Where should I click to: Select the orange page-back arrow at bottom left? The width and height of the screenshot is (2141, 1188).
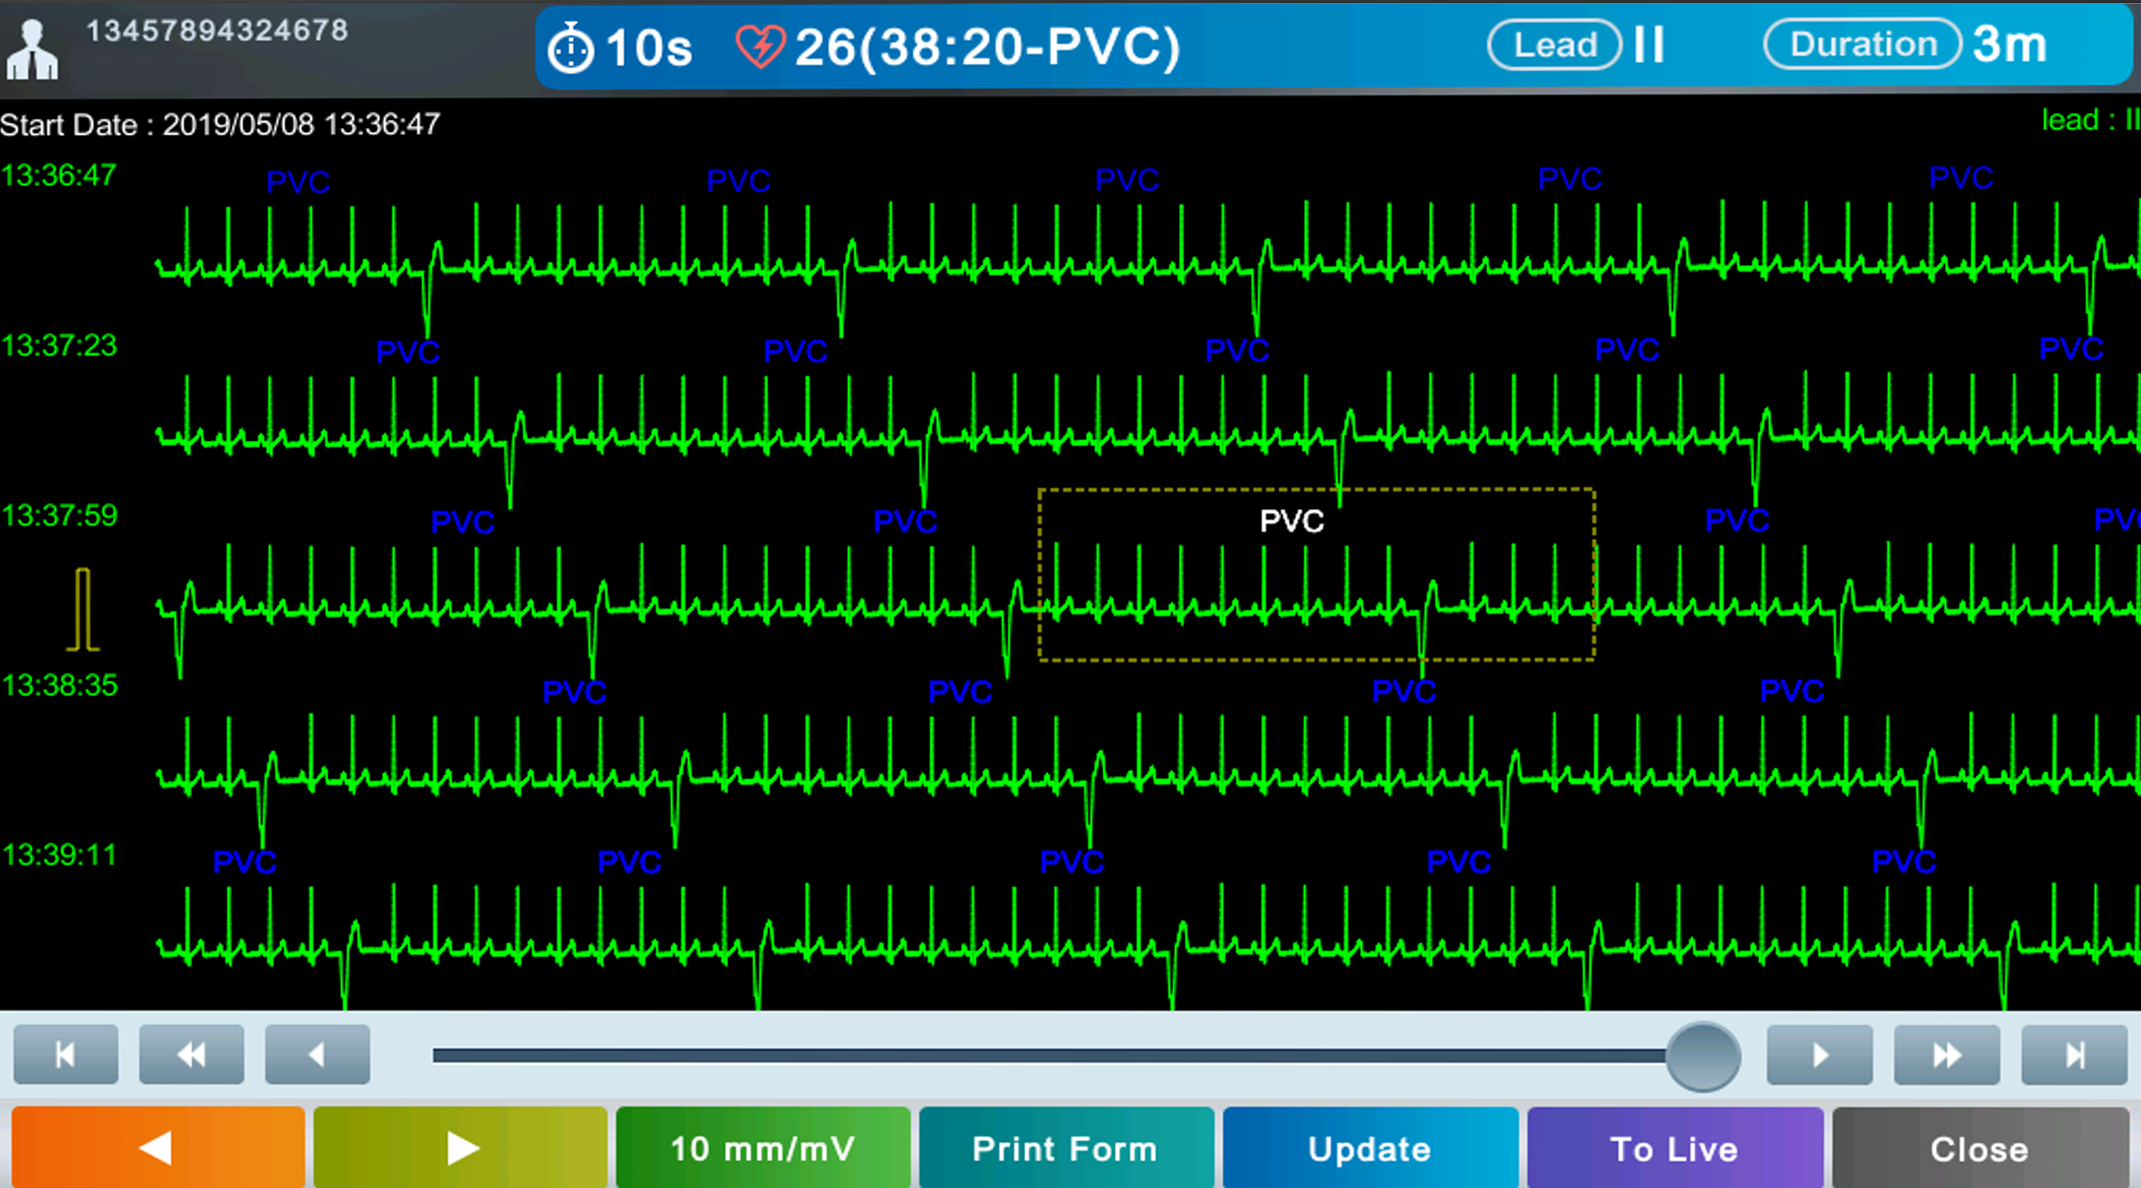tap(157, 1148)
